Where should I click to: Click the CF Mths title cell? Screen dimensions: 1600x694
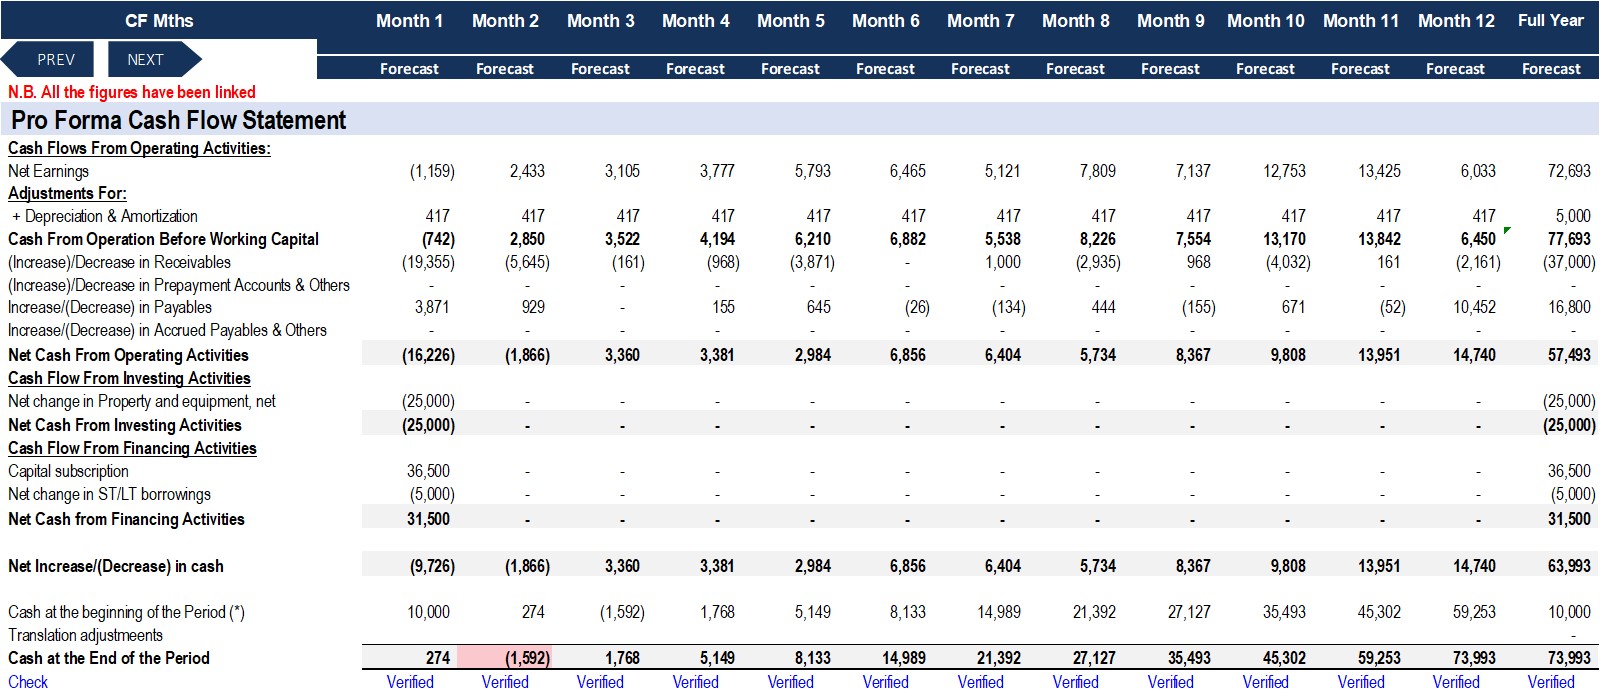coord(159,21)
